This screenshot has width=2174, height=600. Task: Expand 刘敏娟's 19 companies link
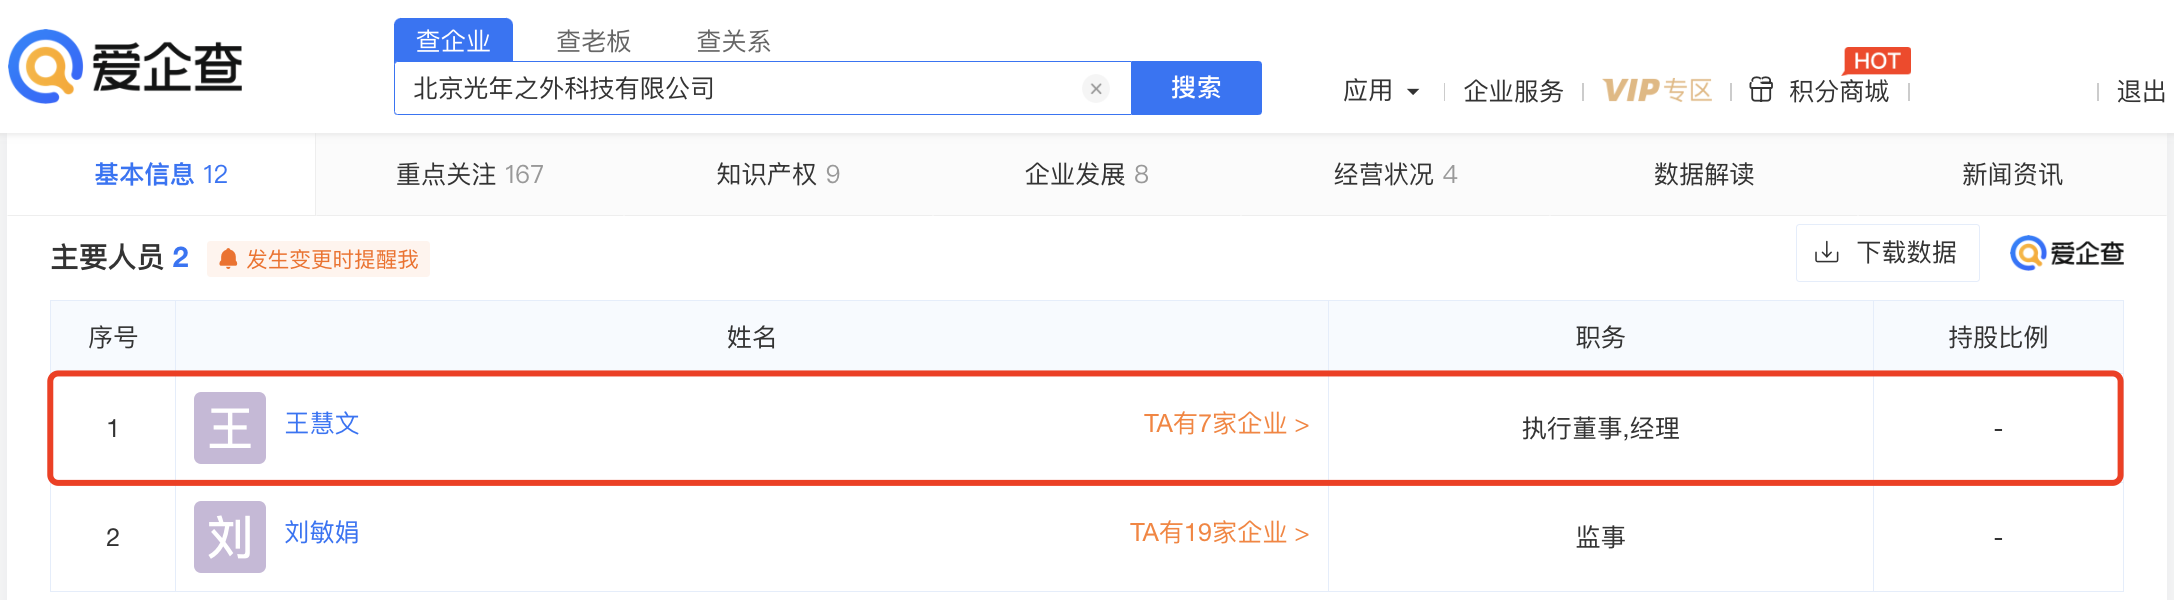pos(1219,533)
